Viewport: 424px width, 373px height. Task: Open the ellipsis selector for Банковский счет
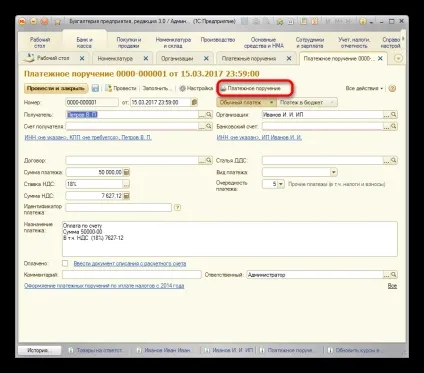[x=386, y=126]
